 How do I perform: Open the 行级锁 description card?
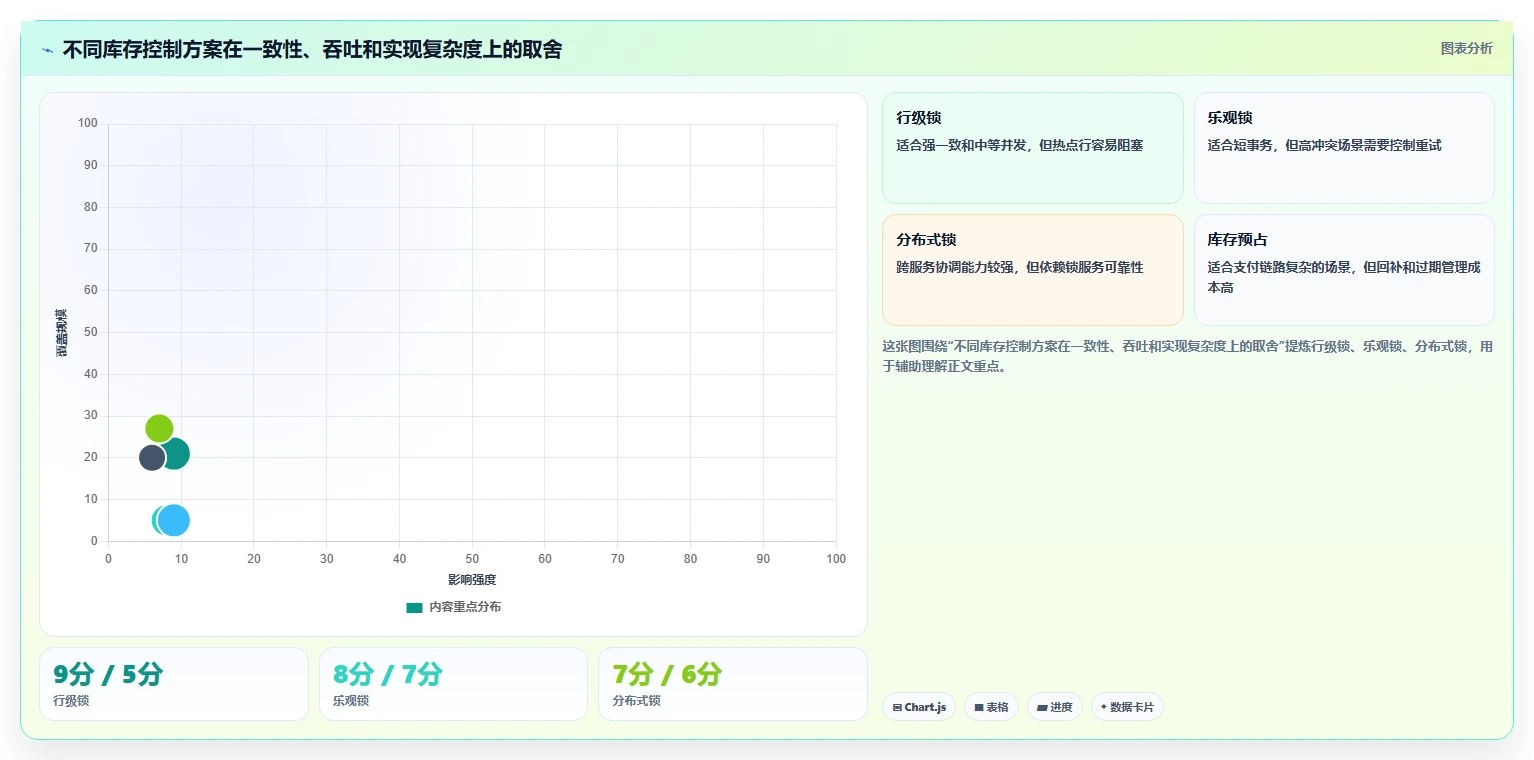pyautogui.click(x=1032, y=148)
